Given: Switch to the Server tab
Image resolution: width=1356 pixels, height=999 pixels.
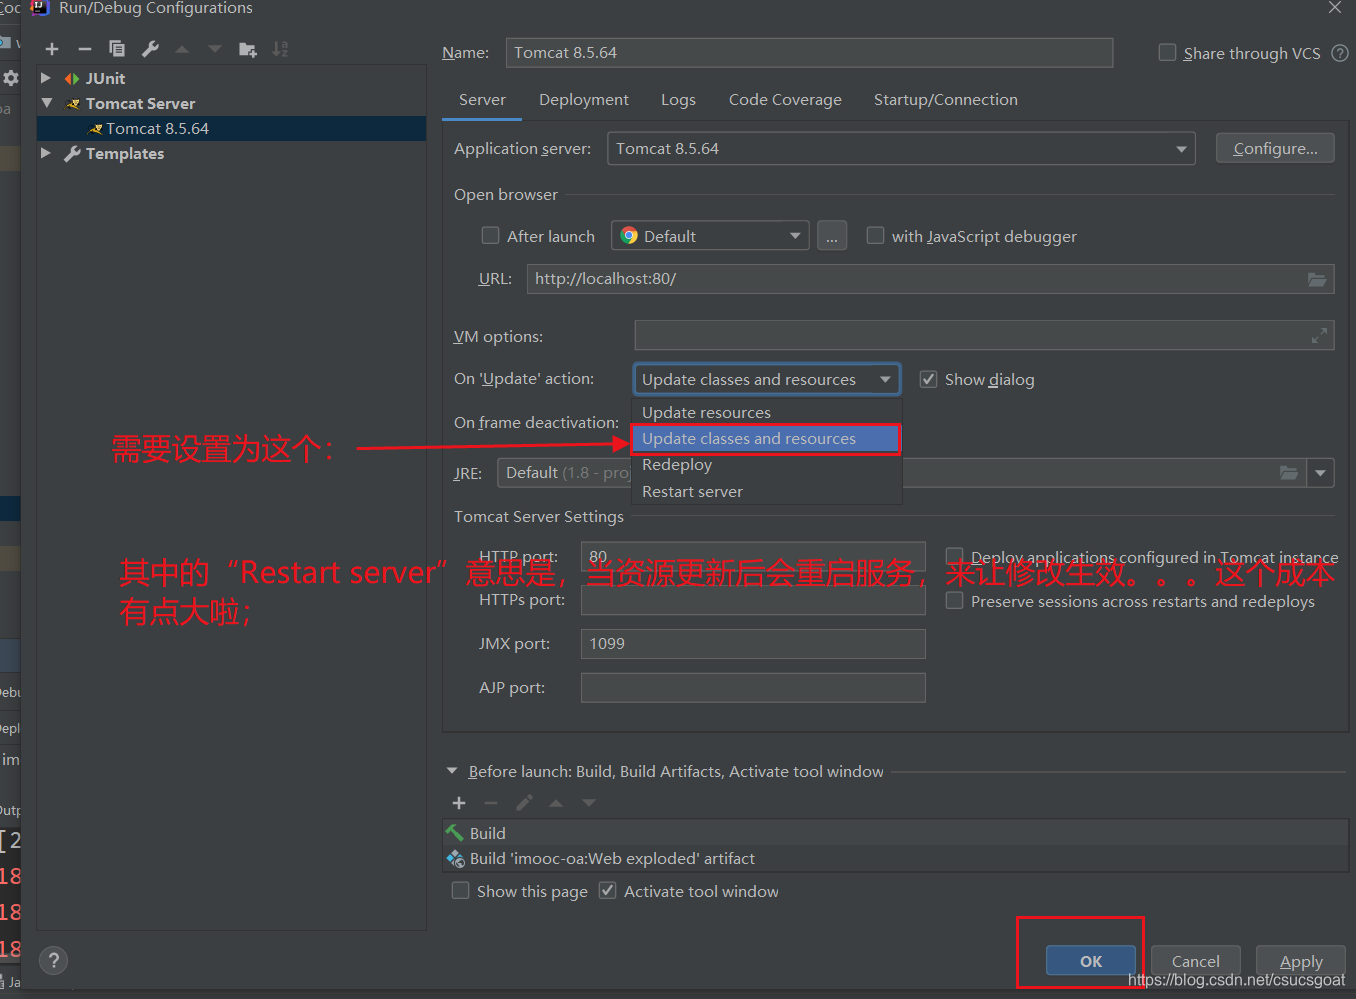Looking at the screenshot, I should pyautogui.click(x=482, y=100).
